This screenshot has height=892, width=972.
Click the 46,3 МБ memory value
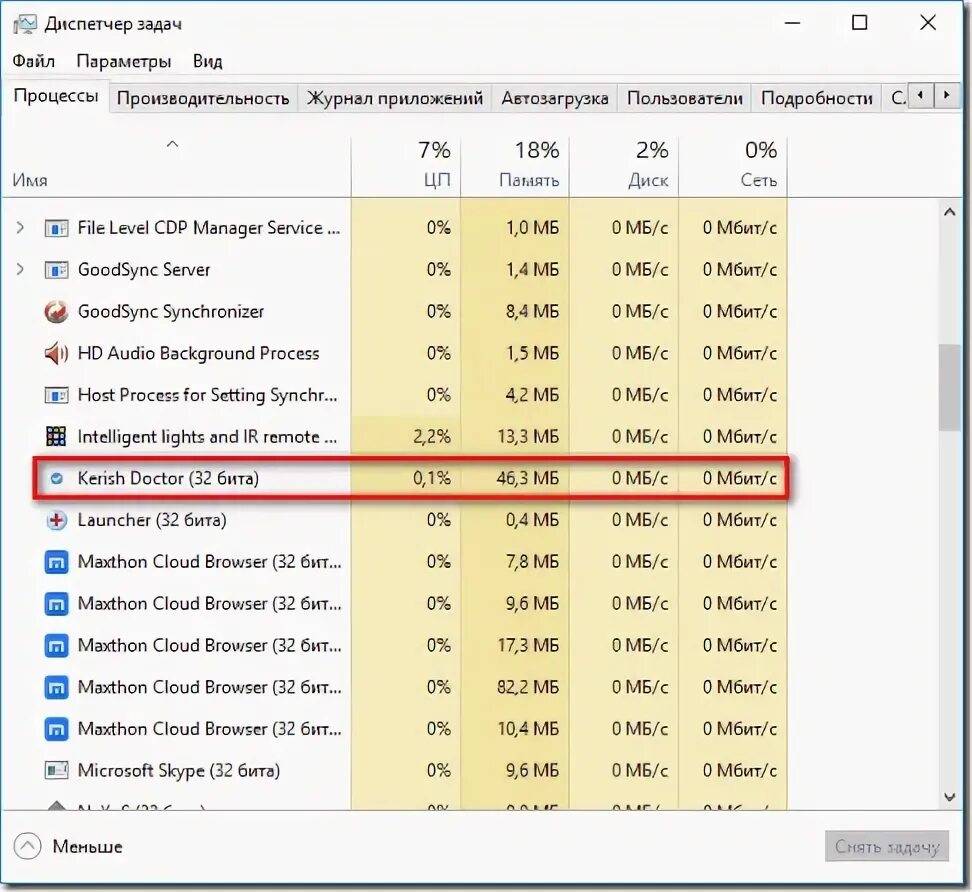click(x=528, y=478)
